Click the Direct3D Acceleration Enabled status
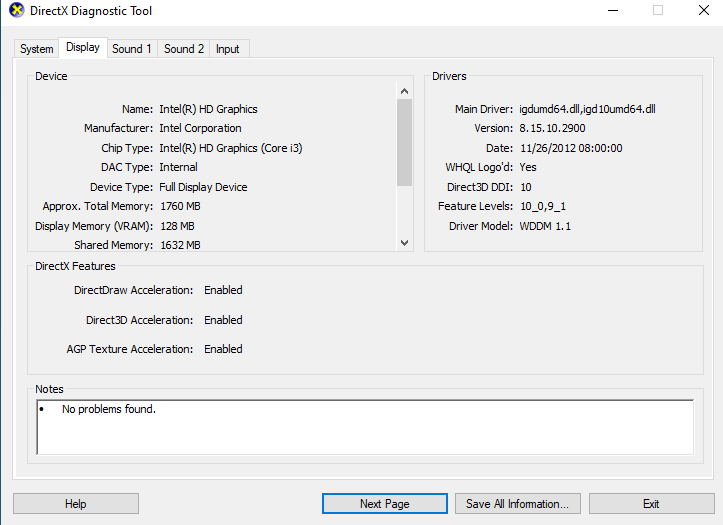Screen dimensions: 723x525 223,320
